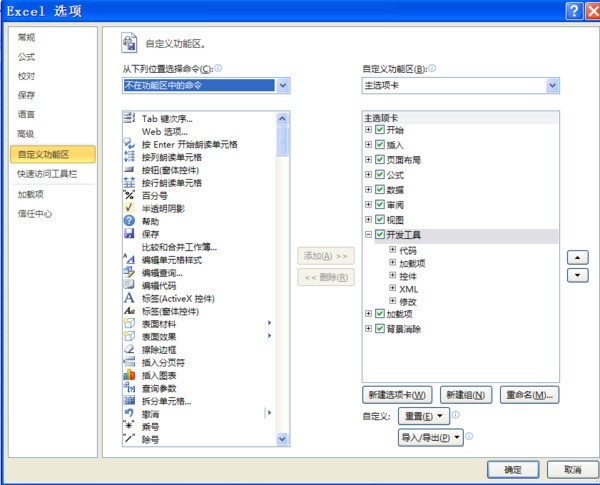Click command list scrollbar down arrow
Image resolution: width=600 pixels, height=485 pixels.
tap(282, 439)
